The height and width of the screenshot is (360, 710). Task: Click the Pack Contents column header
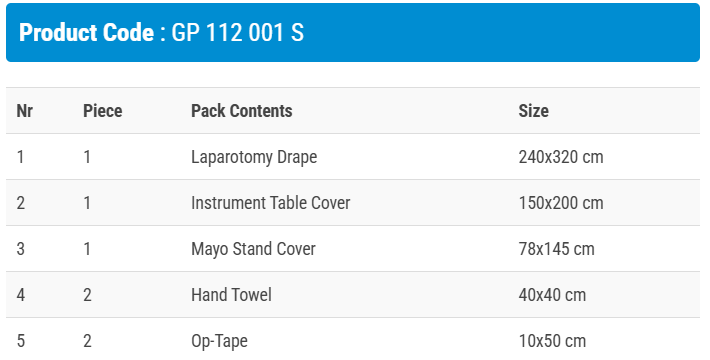pyautogui.click(x=242, y=111)
